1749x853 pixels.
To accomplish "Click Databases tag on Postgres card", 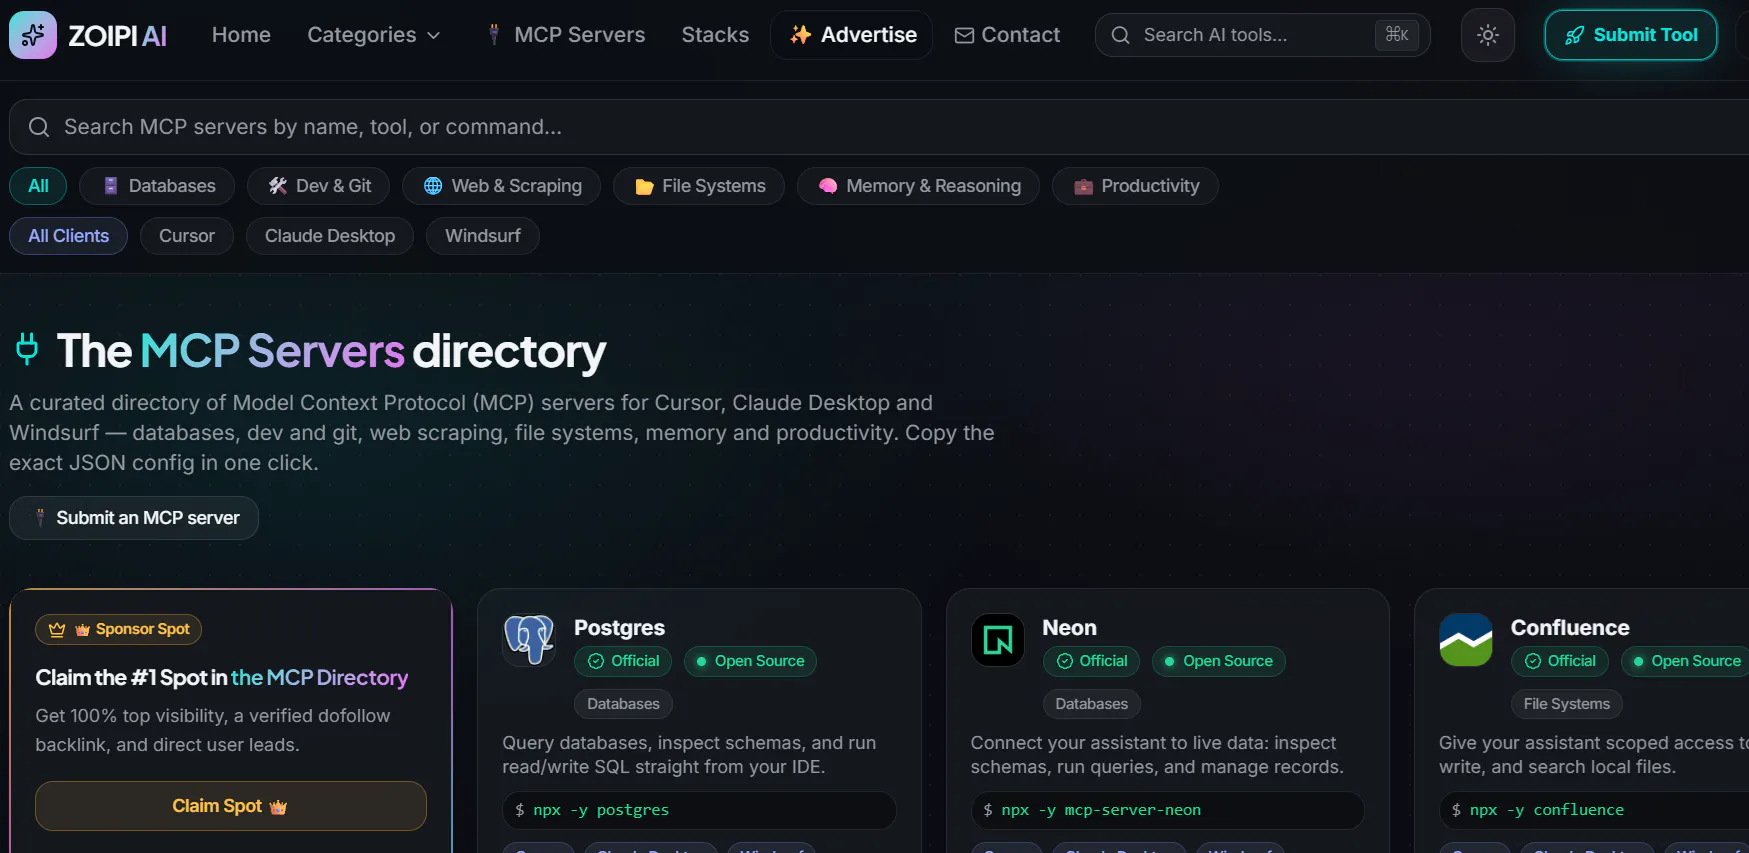I will pos(623,704).
